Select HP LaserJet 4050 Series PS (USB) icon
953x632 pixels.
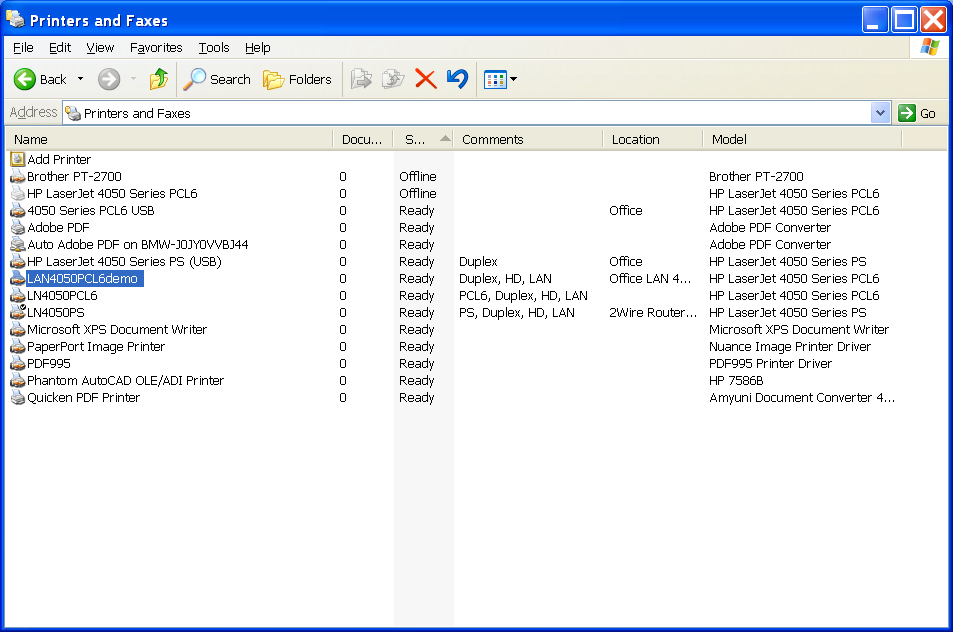click(x=18, y=261)
